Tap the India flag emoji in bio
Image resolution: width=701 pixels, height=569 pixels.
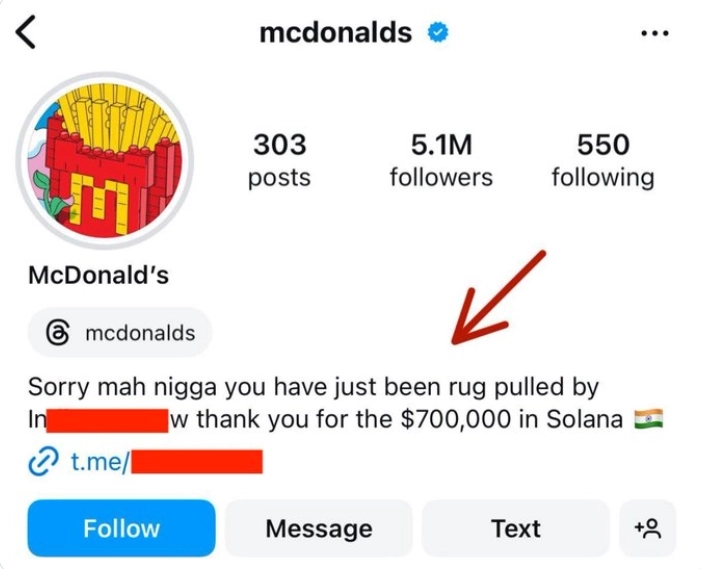click(x=649, y=419)
